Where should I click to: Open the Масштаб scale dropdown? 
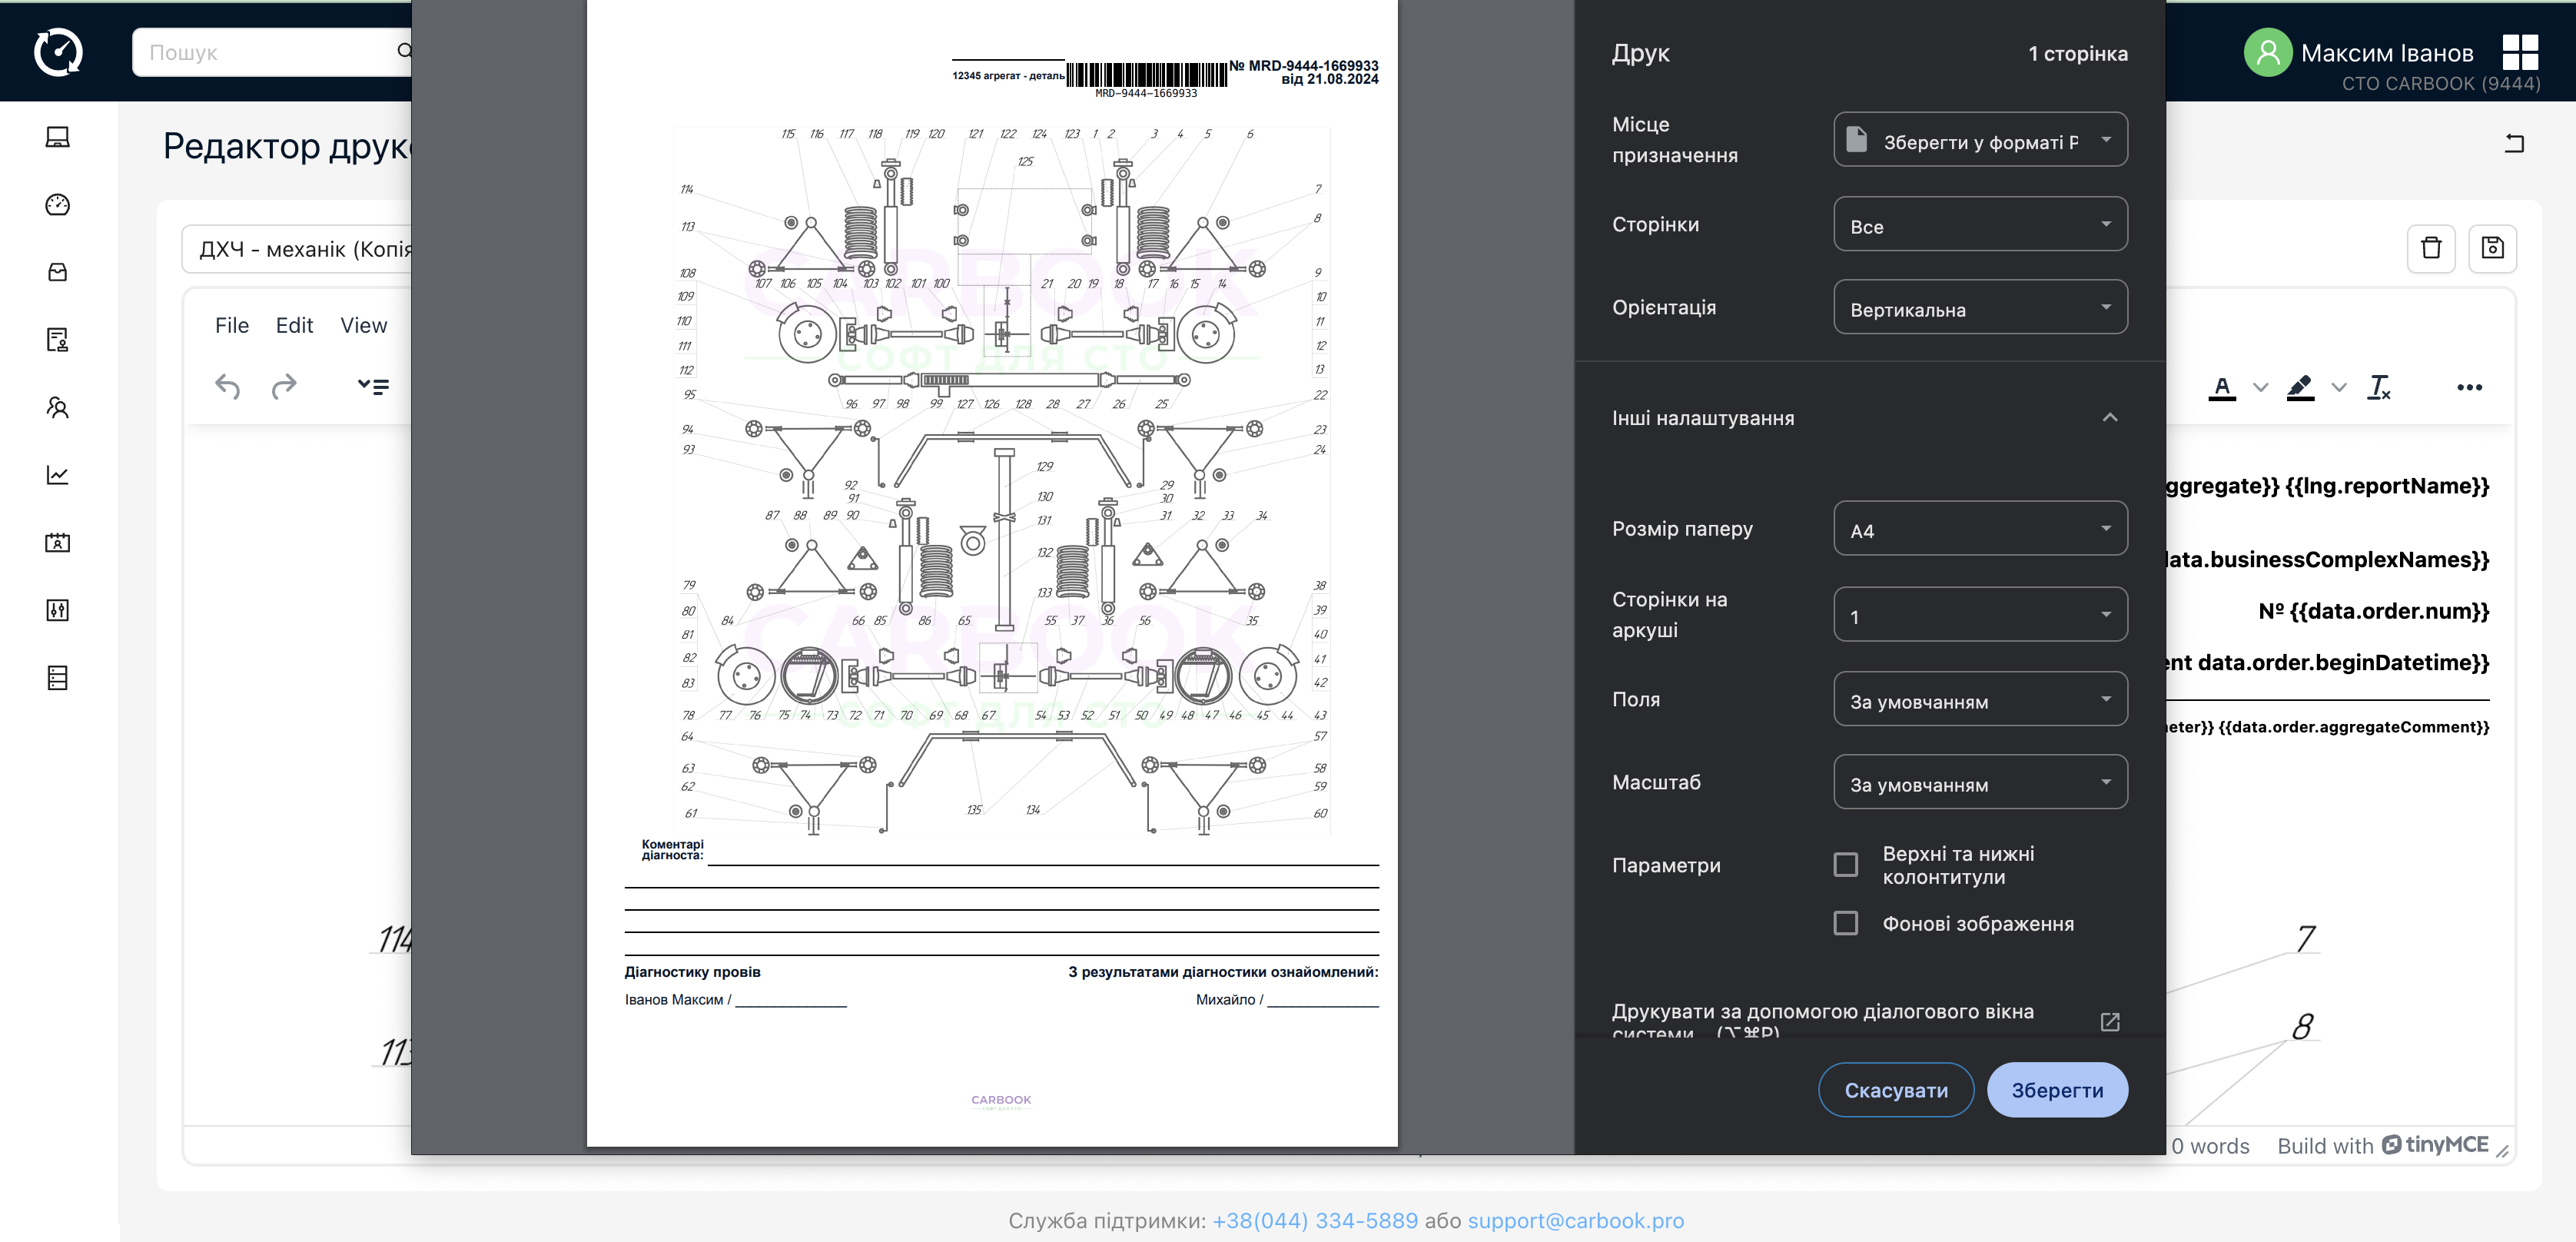pyautogui.click(x=1980, y=783)
